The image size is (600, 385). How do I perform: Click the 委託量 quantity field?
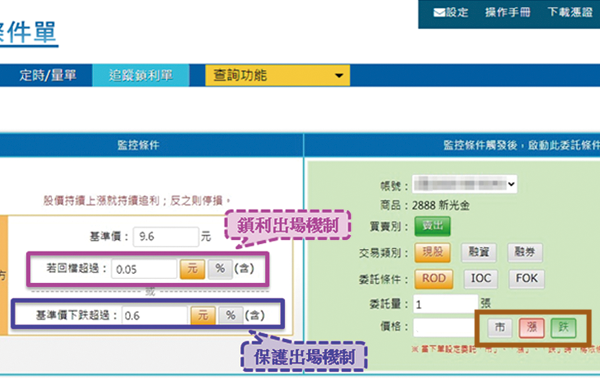(445, 304)
